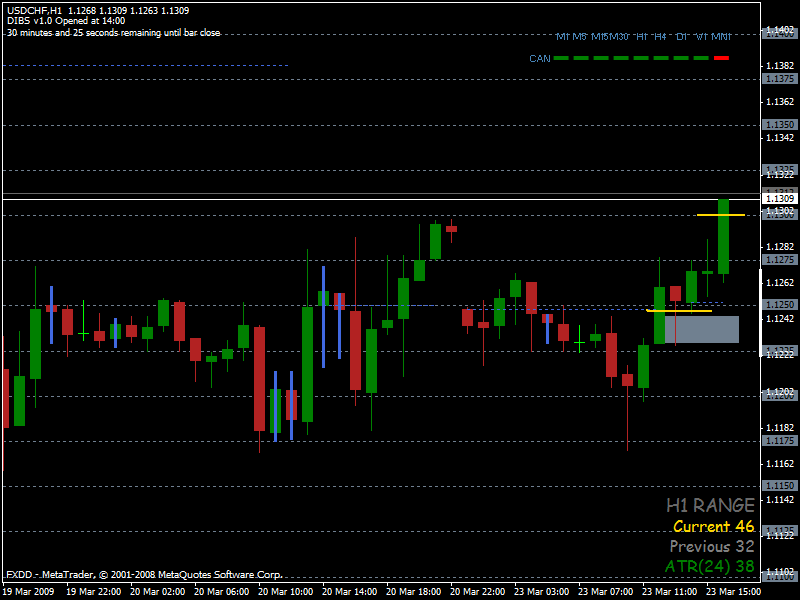
Task: Click the M15 timeframe label
Action: coord(599,37)
